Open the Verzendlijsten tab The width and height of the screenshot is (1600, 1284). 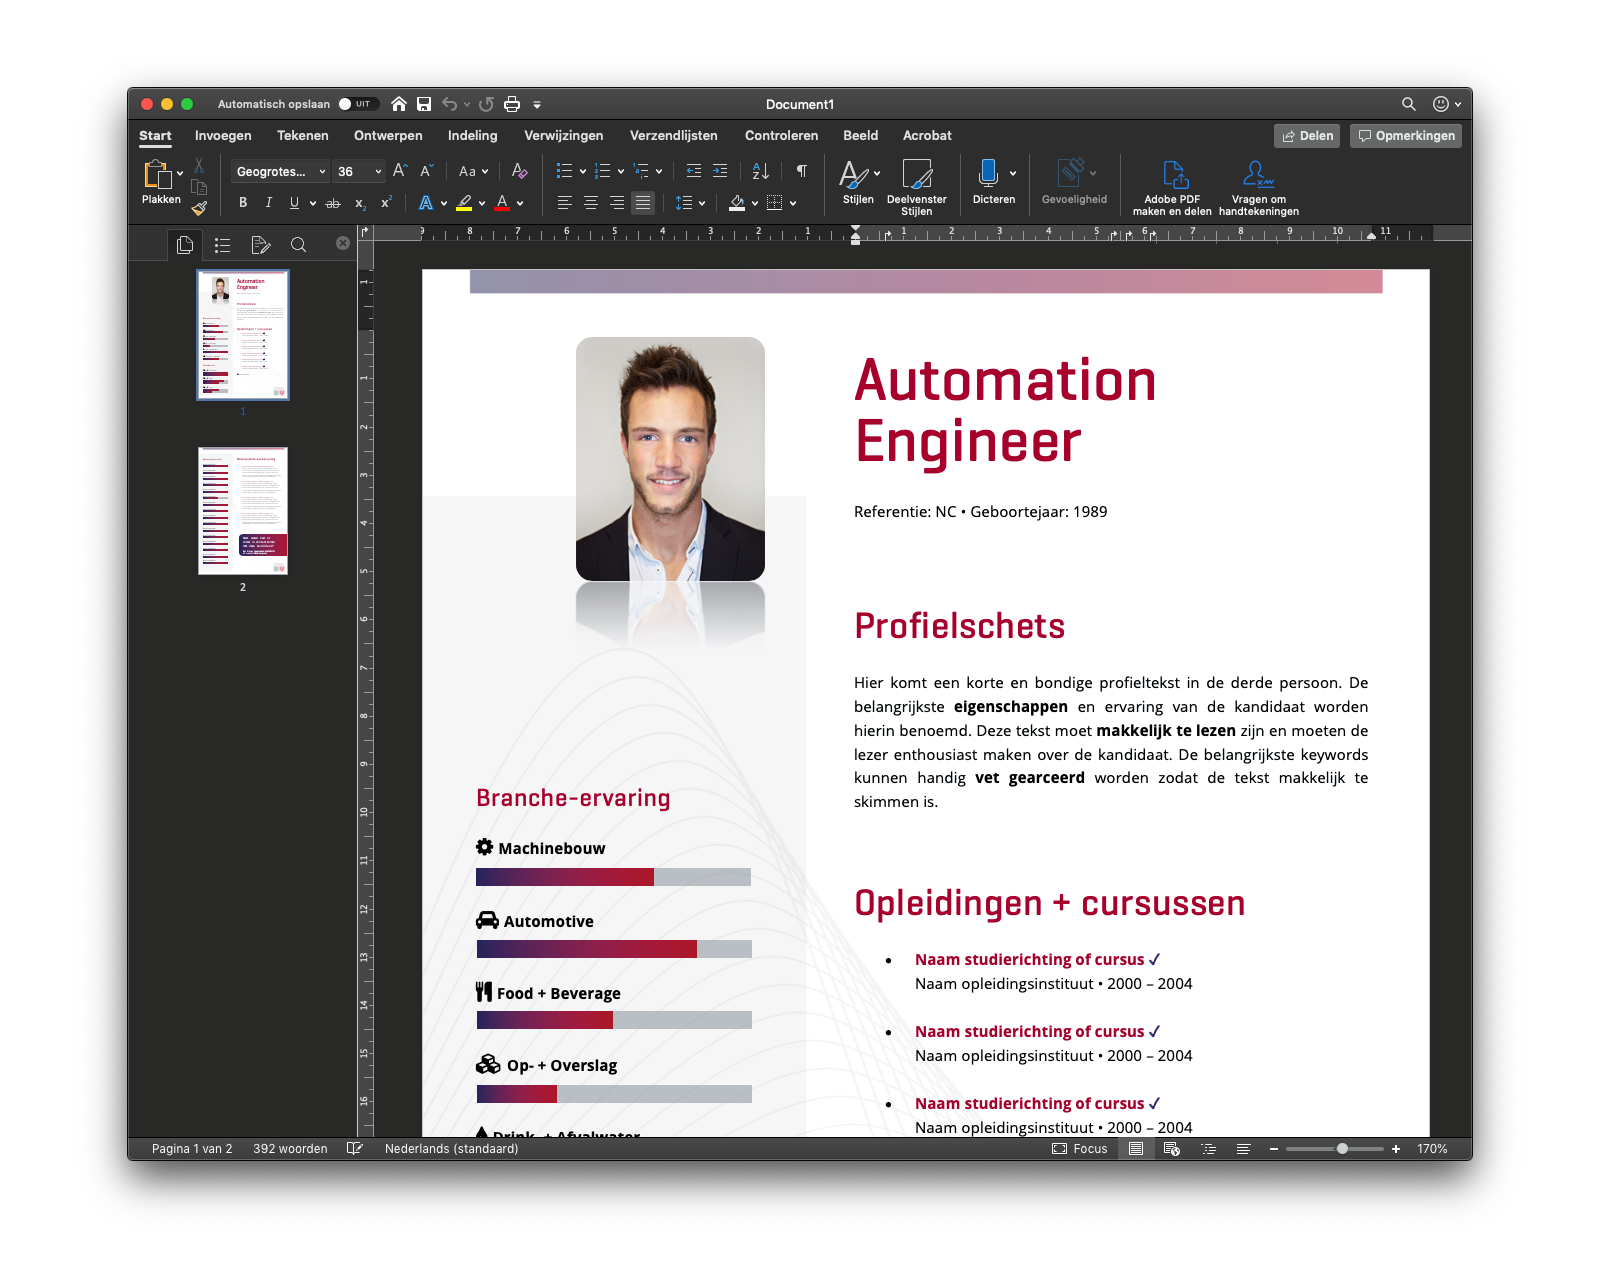point(673,136)
